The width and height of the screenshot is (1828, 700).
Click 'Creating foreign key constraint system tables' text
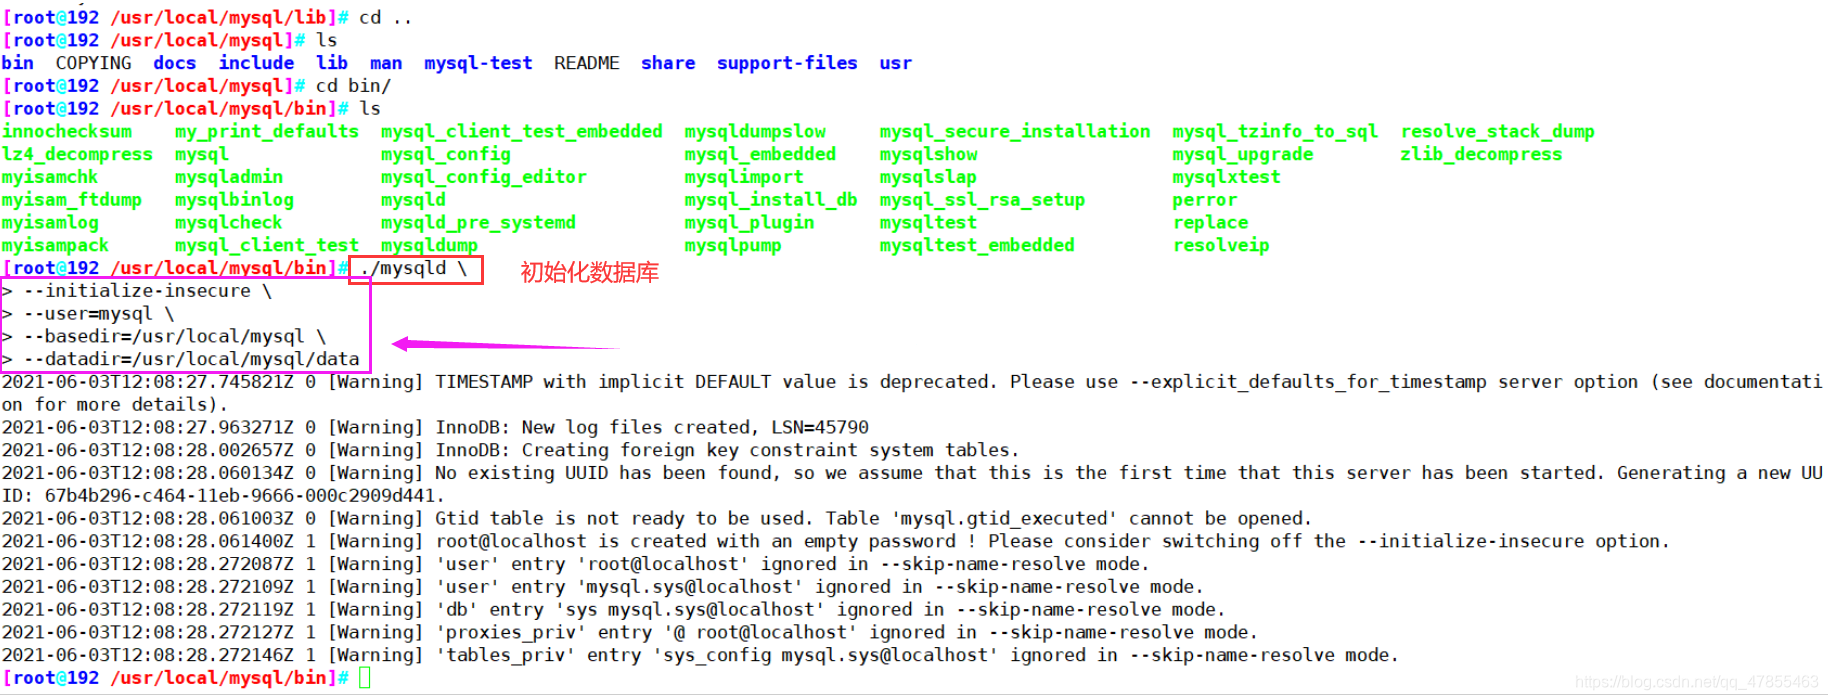point(766,450)
